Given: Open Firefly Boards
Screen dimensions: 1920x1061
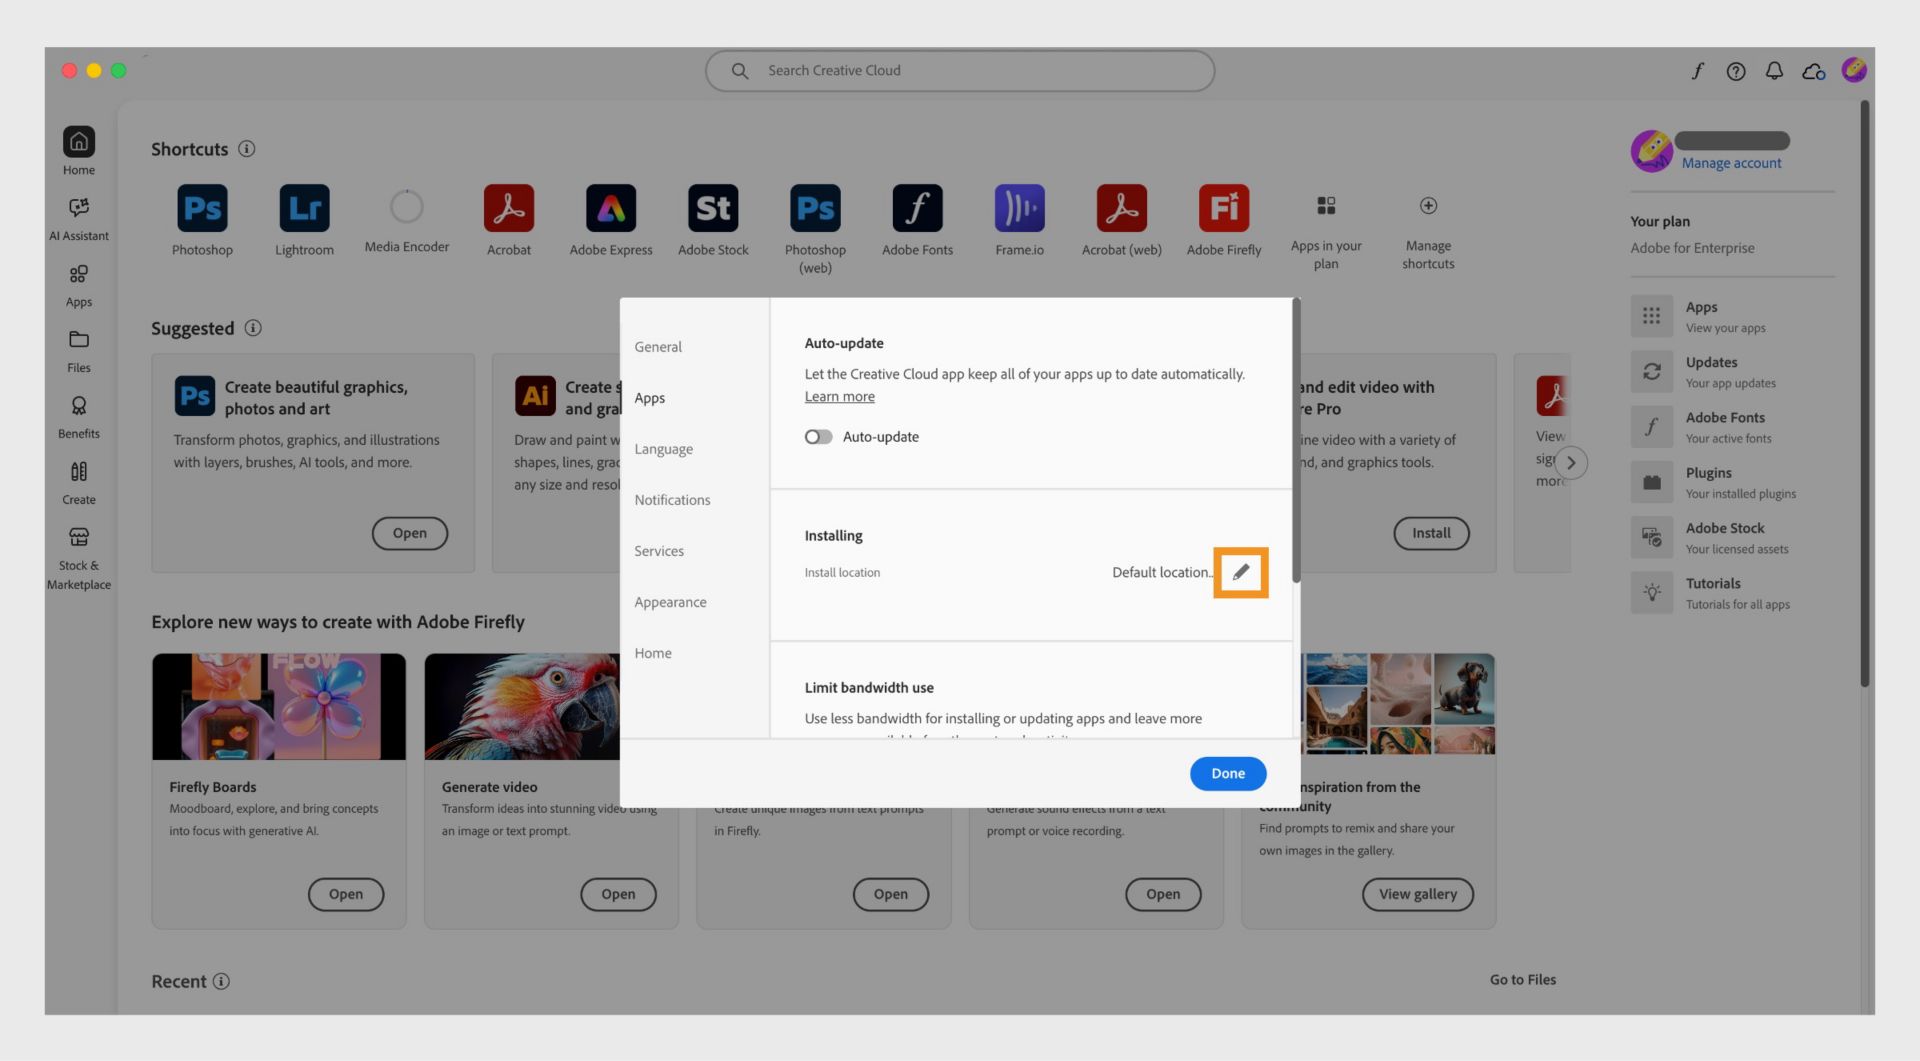Looking at the screenshot, I should 346,894.
